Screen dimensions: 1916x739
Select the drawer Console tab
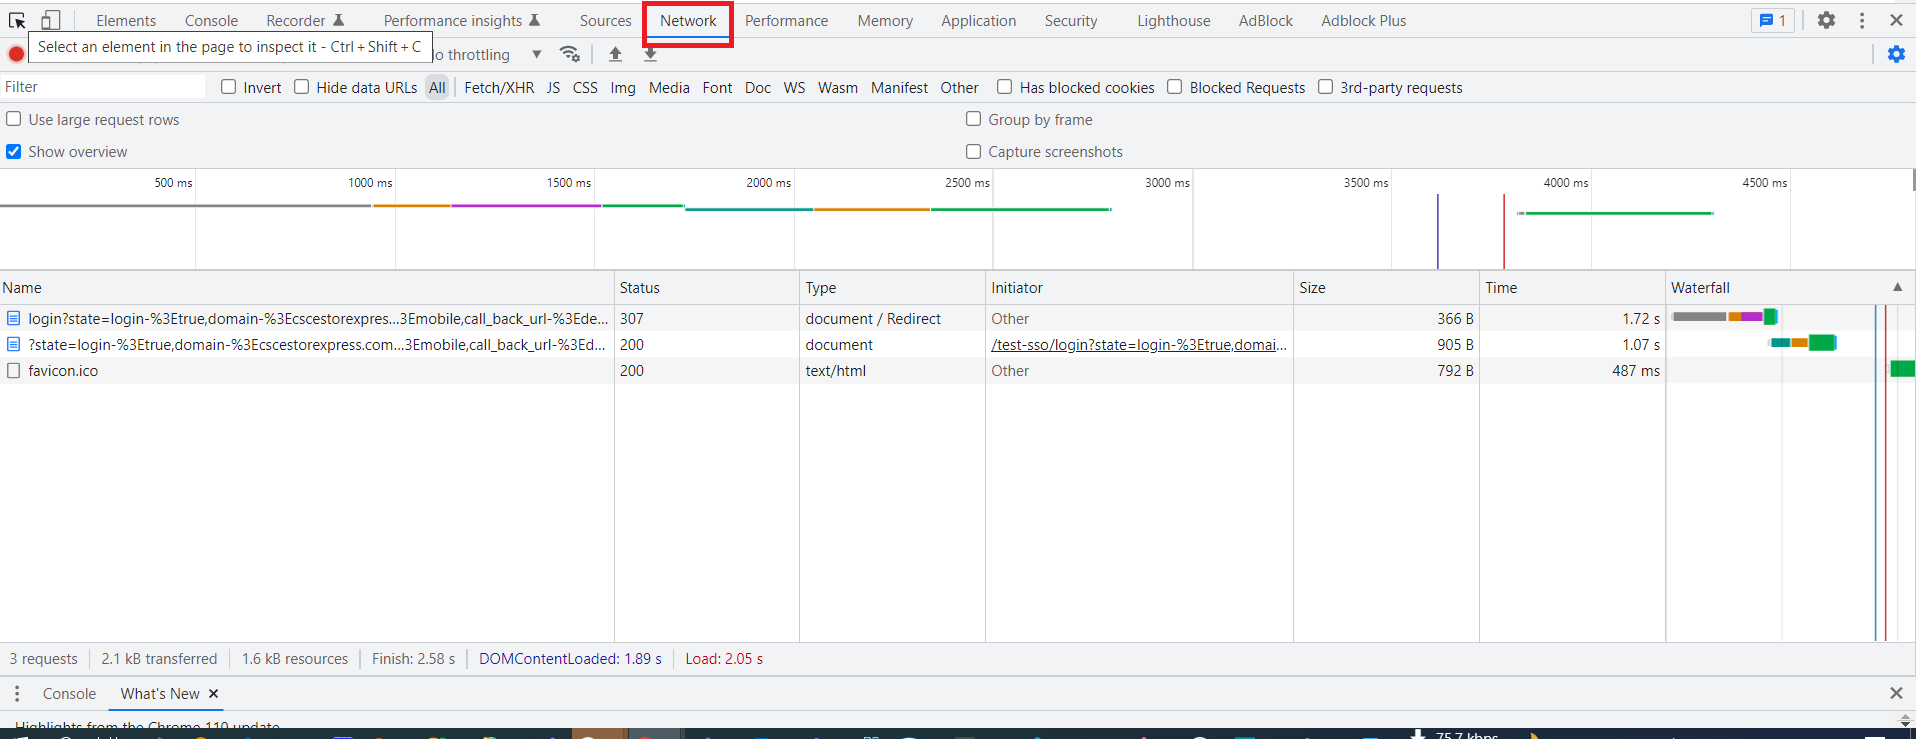pyautogui.click(x=69, y=693)
